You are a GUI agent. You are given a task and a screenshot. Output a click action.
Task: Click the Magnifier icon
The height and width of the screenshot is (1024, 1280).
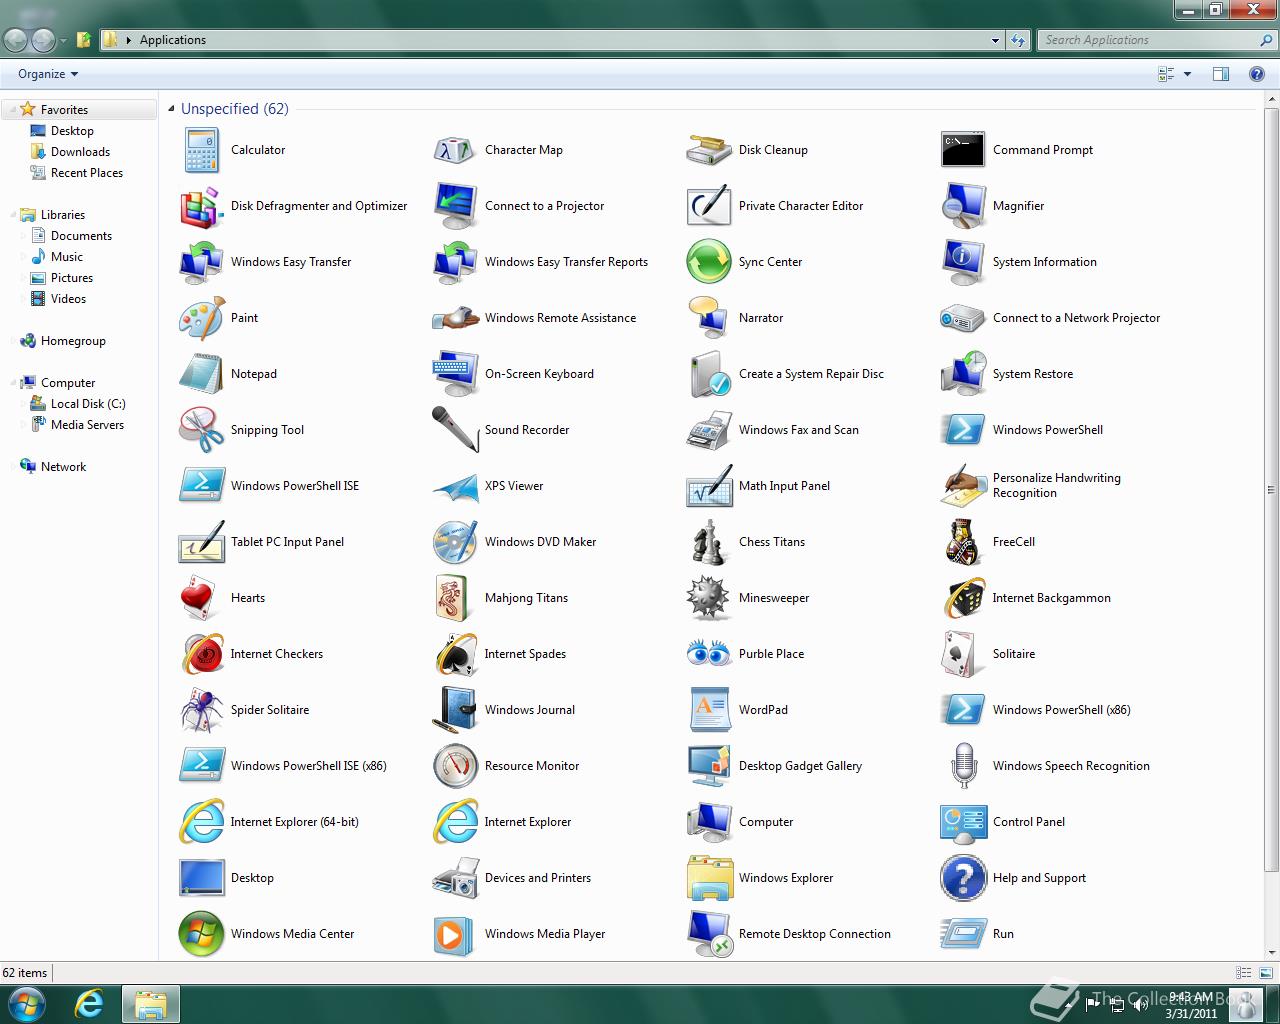[964, 206]
